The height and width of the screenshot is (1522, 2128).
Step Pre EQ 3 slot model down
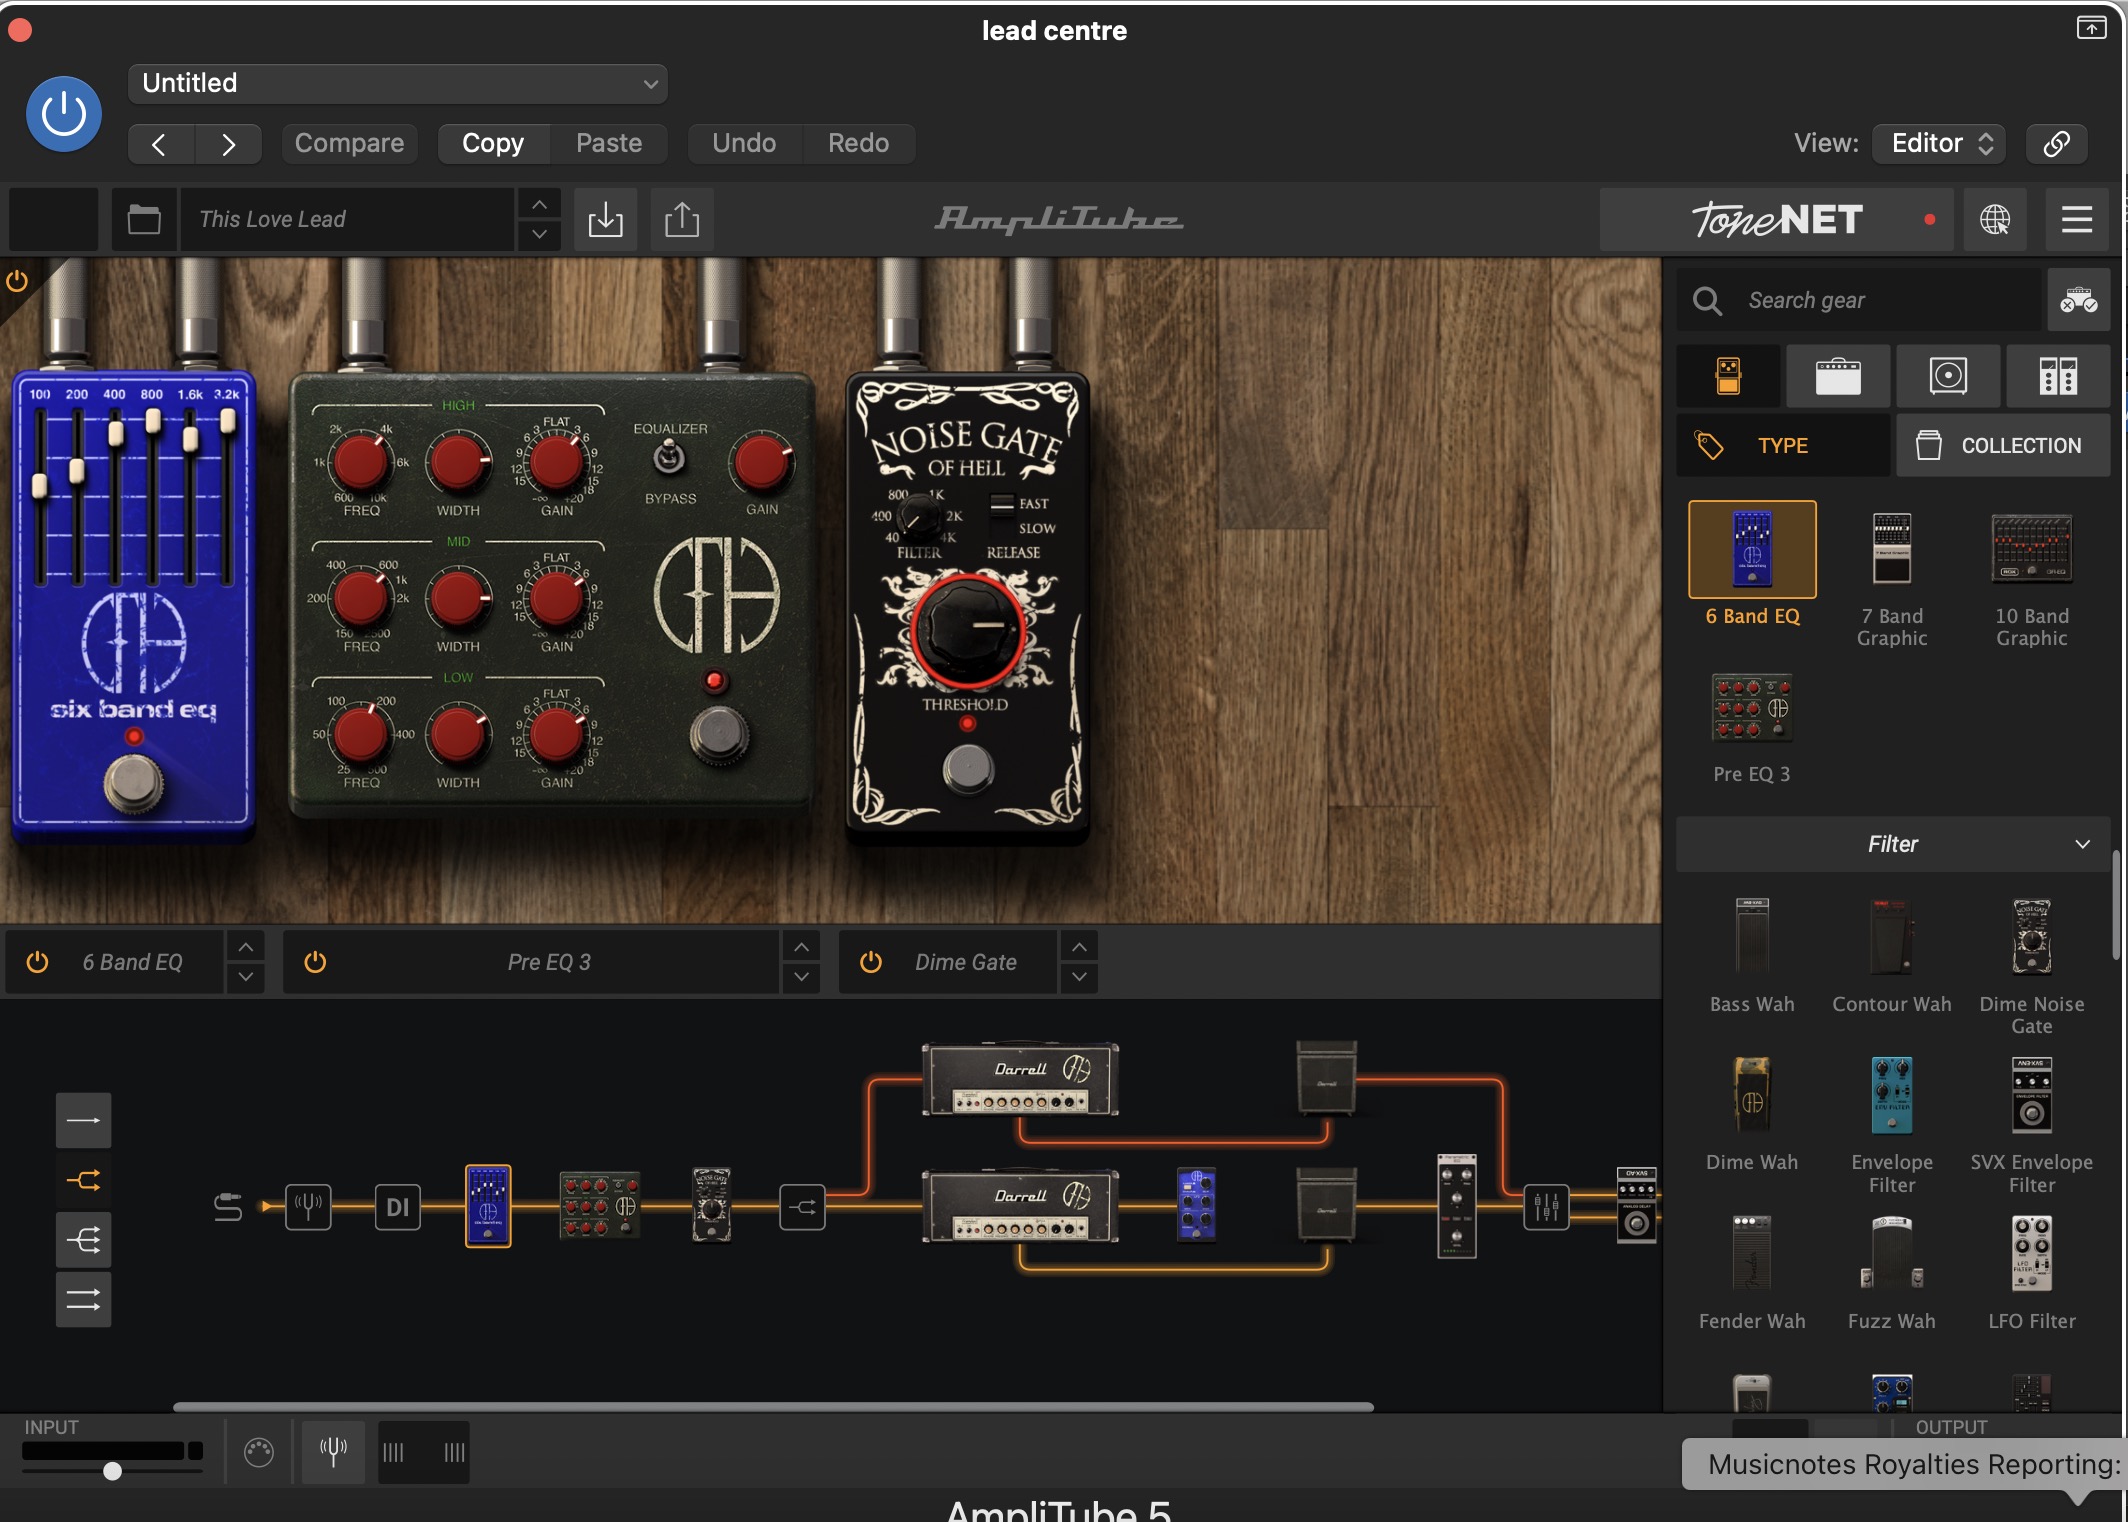coord(801,977)
